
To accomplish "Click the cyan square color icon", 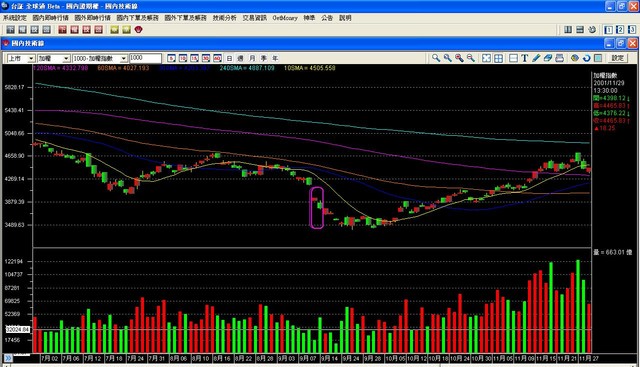I will (x=598, y=58).
